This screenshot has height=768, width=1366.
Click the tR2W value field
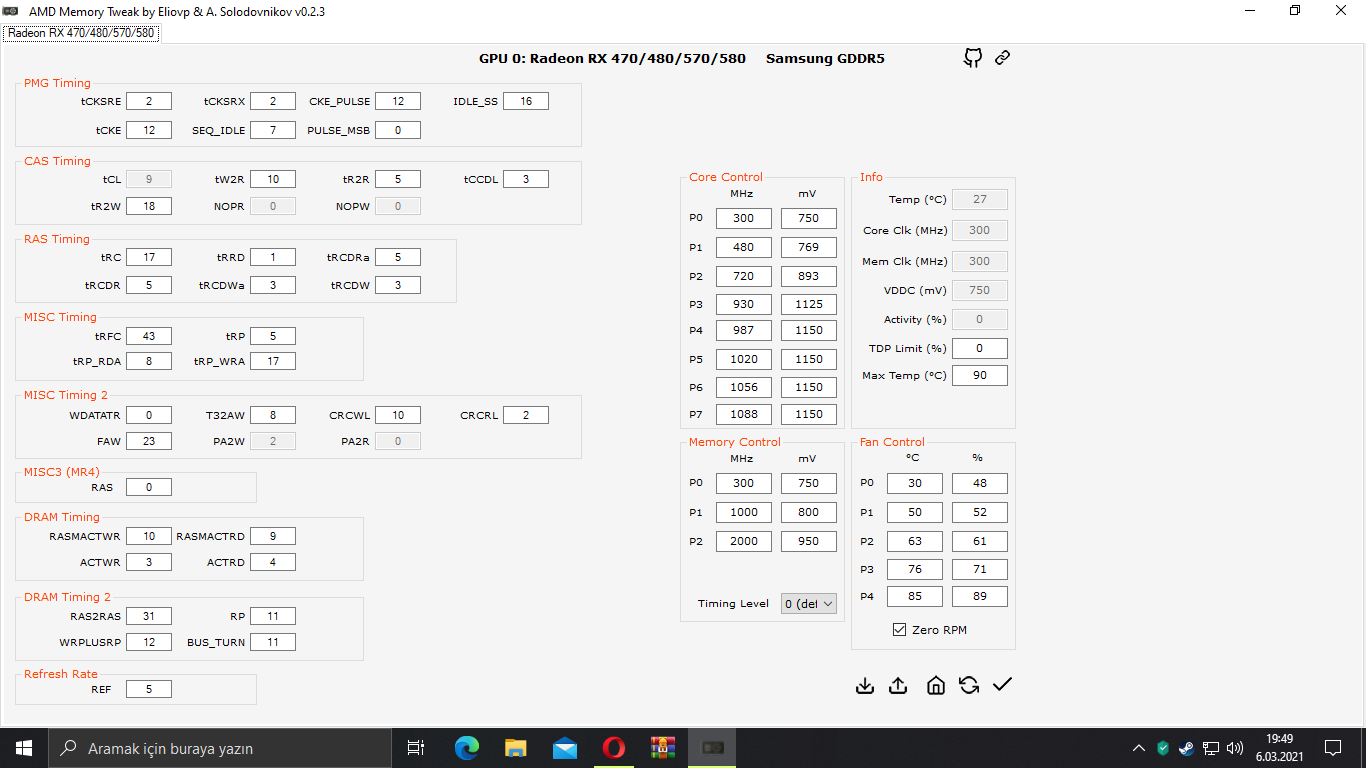(149, 206)
